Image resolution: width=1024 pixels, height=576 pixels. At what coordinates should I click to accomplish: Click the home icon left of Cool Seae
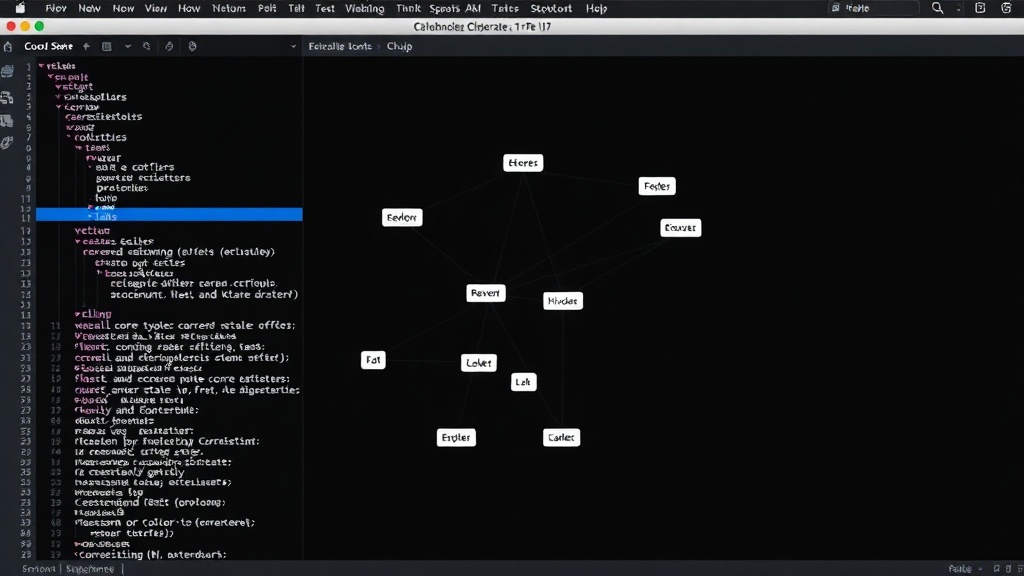(8, 46)
